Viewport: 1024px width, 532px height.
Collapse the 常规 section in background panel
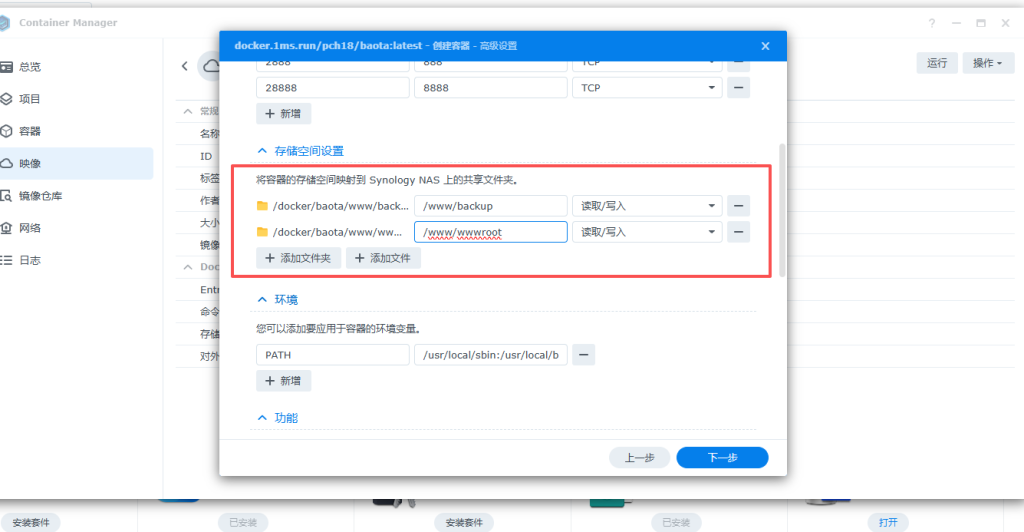188,111
